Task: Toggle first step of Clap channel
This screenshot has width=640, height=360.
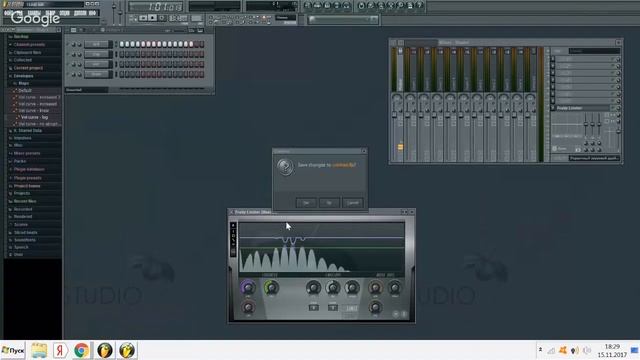Action: pyautogui.click(x=122, y=54)
